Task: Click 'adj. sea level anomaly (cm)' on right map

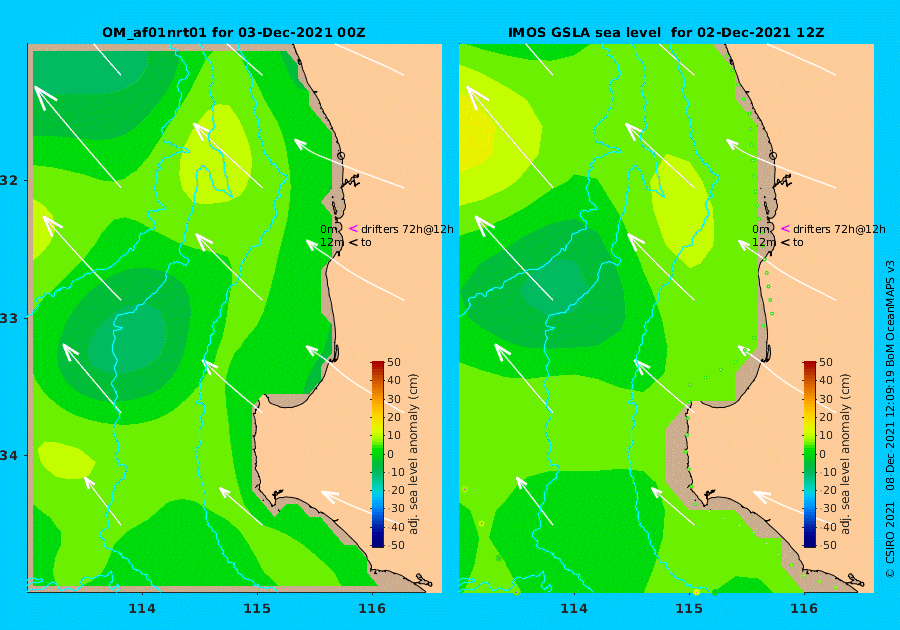Action: click(x=845, y=454)
